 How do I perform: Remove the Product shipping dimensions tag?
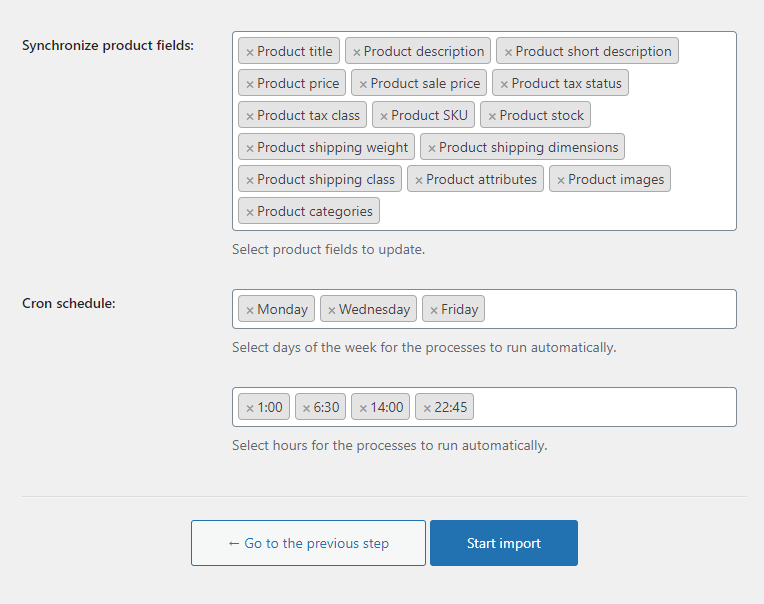coord(431,148)
